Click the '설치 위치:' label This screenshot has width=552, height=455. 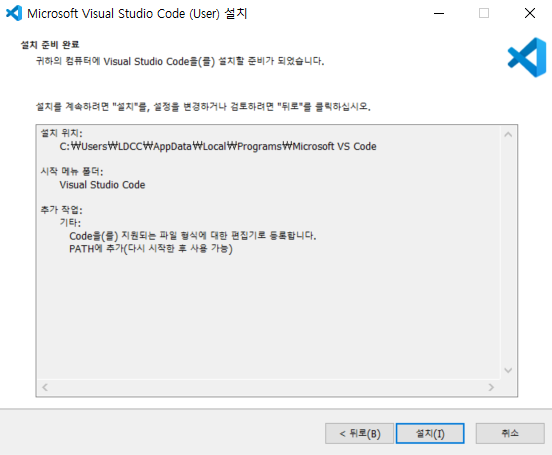click(x=61, y=133)
